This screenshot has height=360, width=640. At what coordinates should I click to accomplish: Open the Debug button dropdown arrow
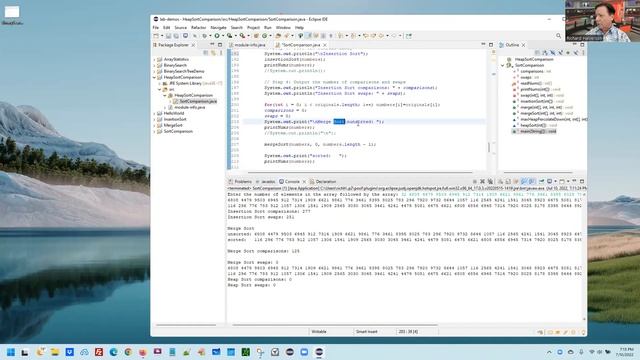pyautogui.click(x=210, y=36)
